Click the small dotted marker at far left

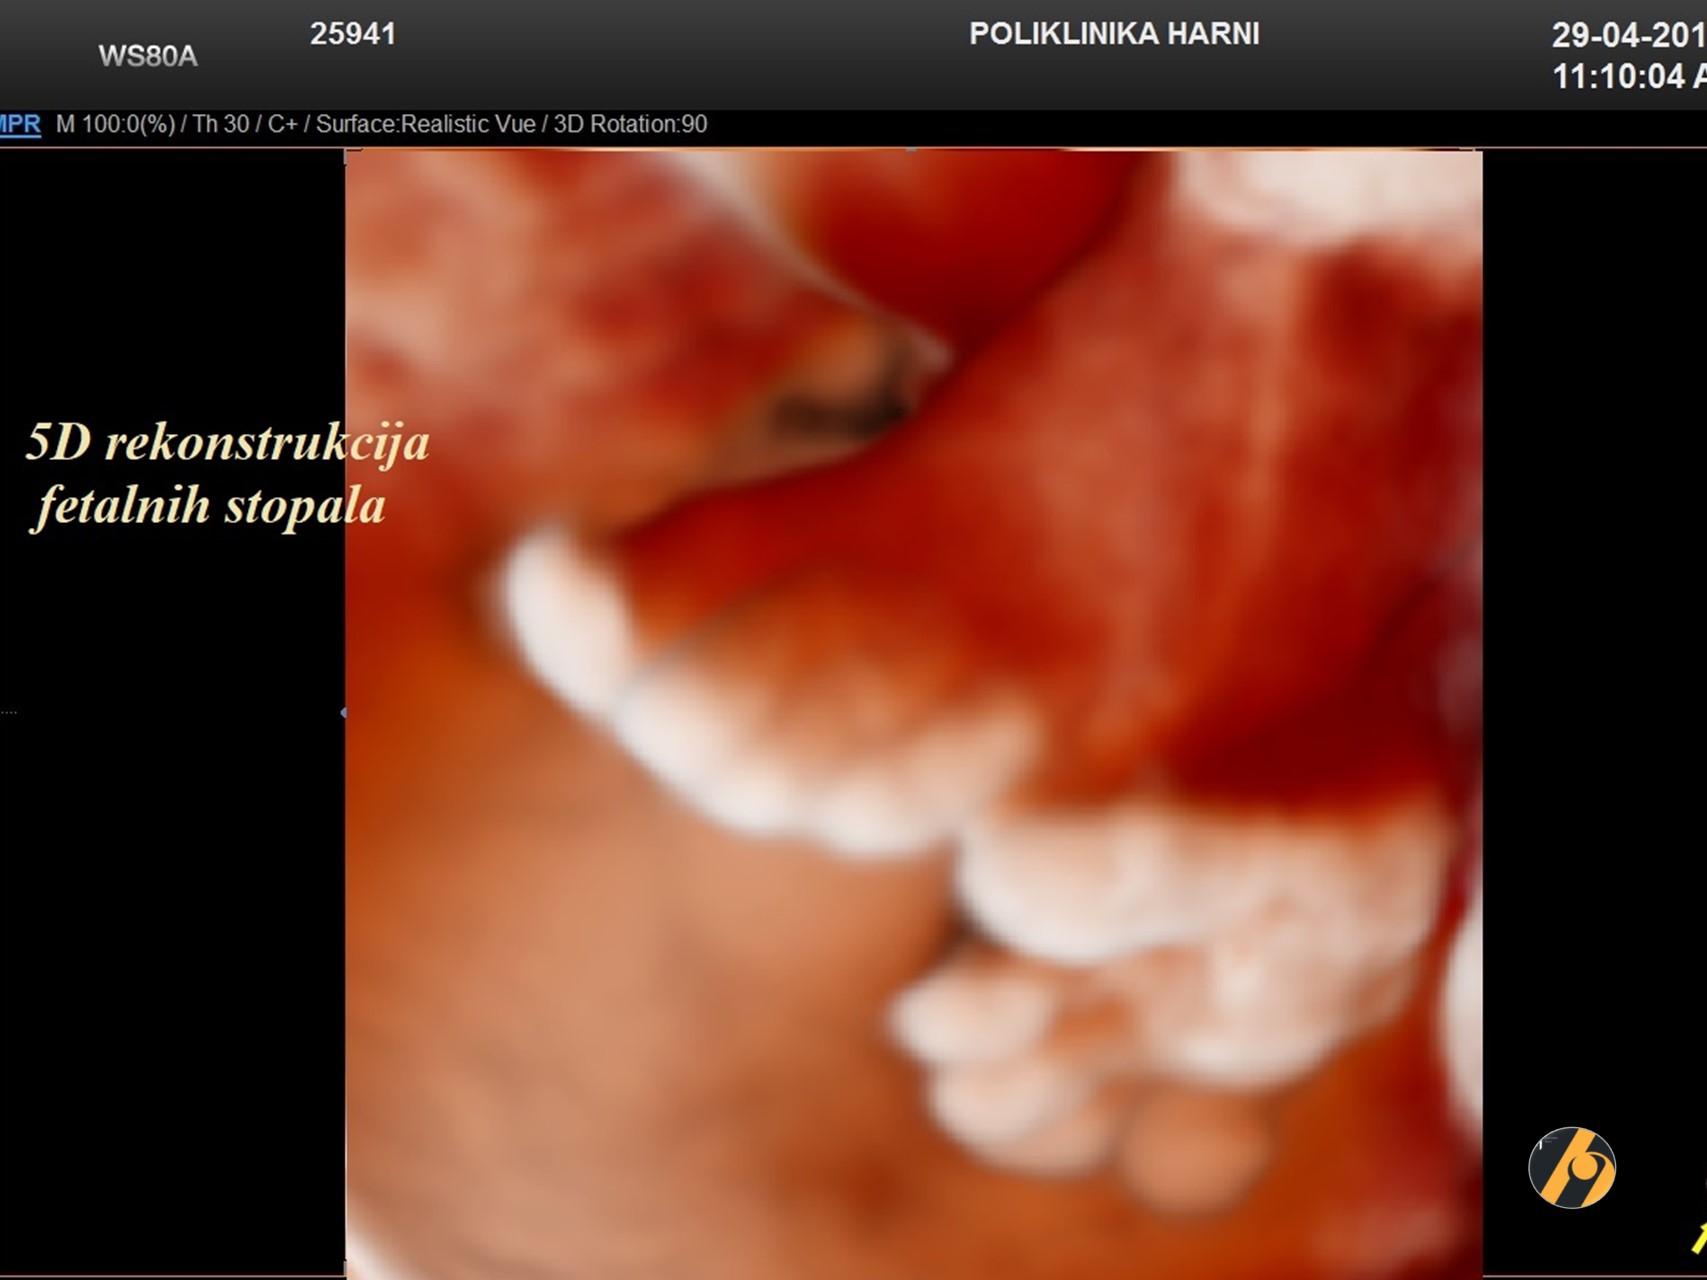tap(9, 713)
